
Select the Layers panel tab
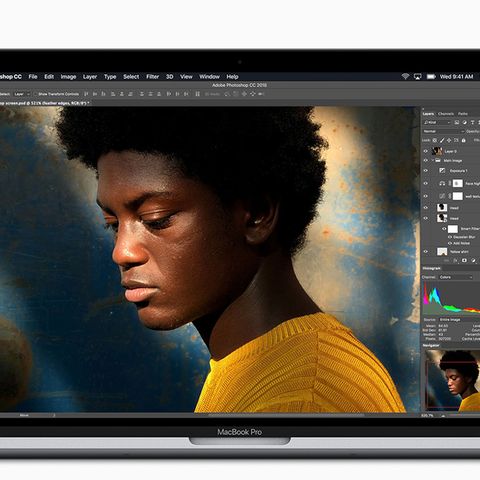click(x=428, y=114)
